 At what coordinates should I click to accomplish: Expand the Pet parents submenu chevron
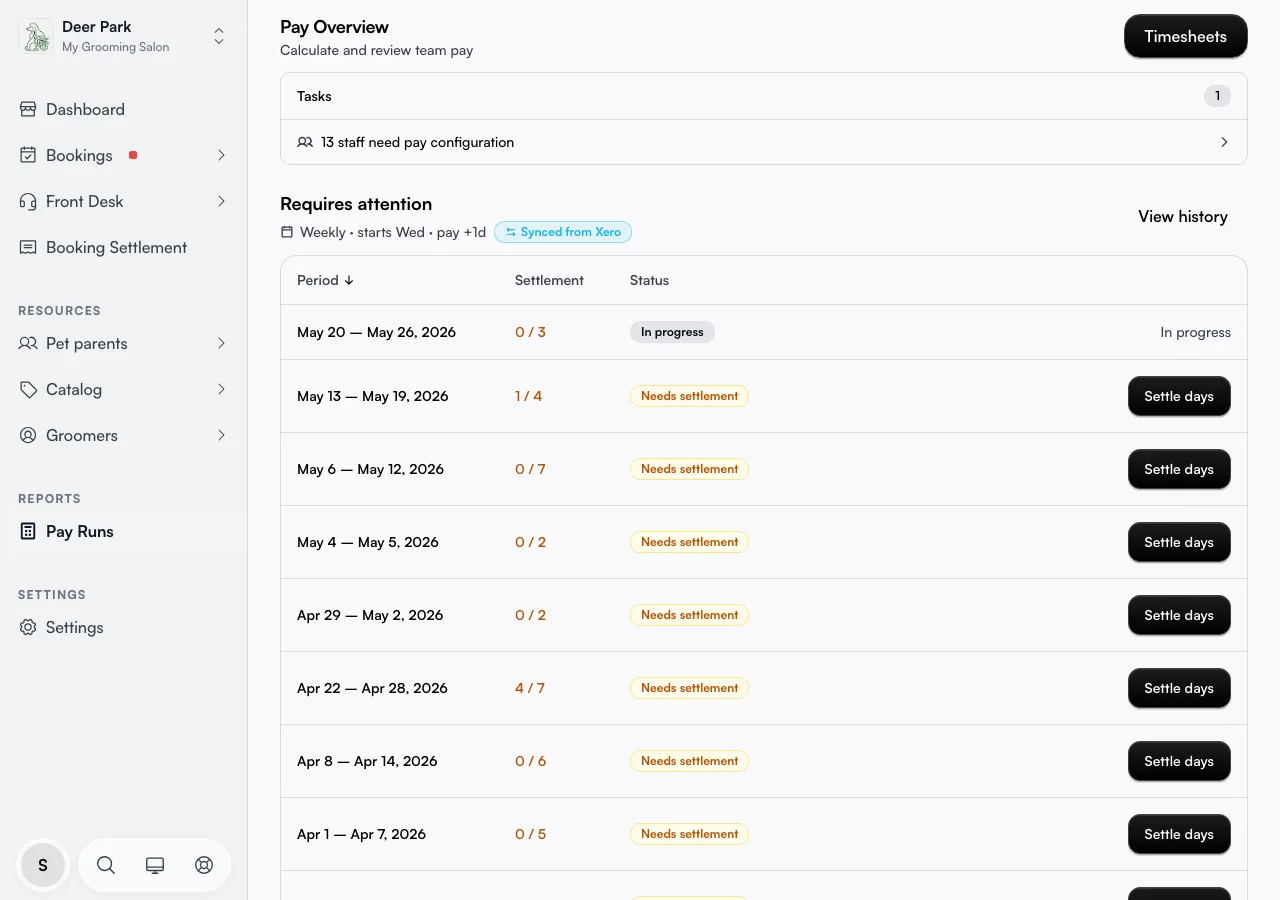[x=221, y=344]
